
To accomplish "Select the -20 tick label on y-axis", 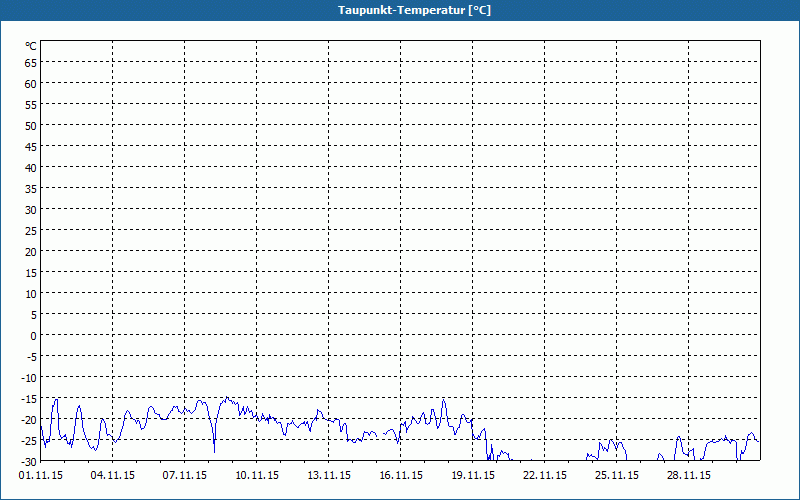I will (x=29, y=419).
